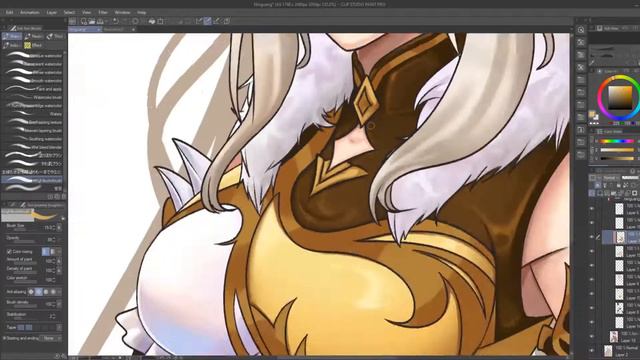
Task: Select the Transparent watercolor brush
Action: tap(33, 64)
